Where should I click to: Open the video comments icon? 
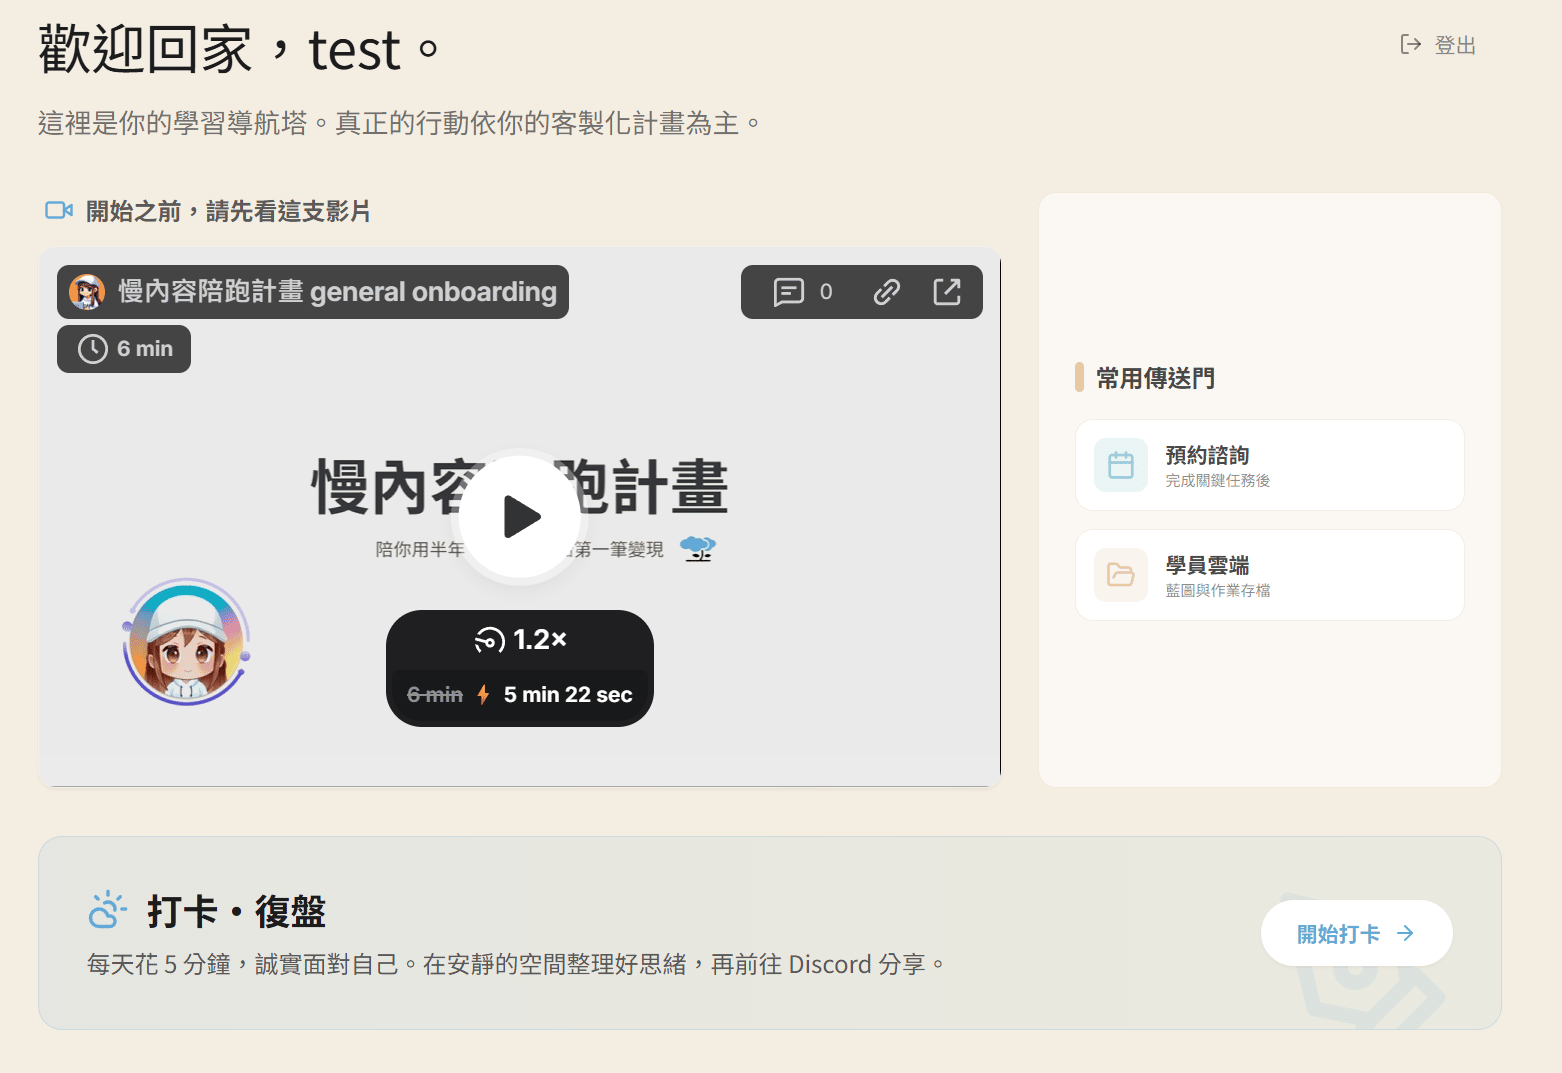point(789,292)
